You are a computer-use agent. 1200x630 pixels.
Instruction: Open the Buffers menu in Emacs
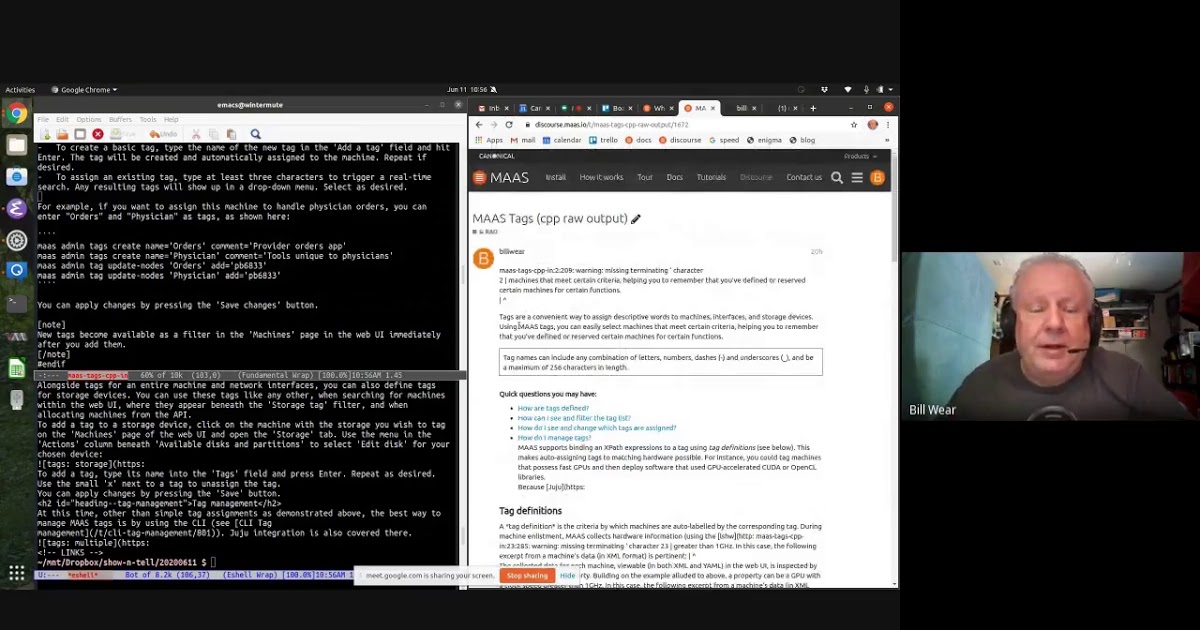click(x=120, y=119)
